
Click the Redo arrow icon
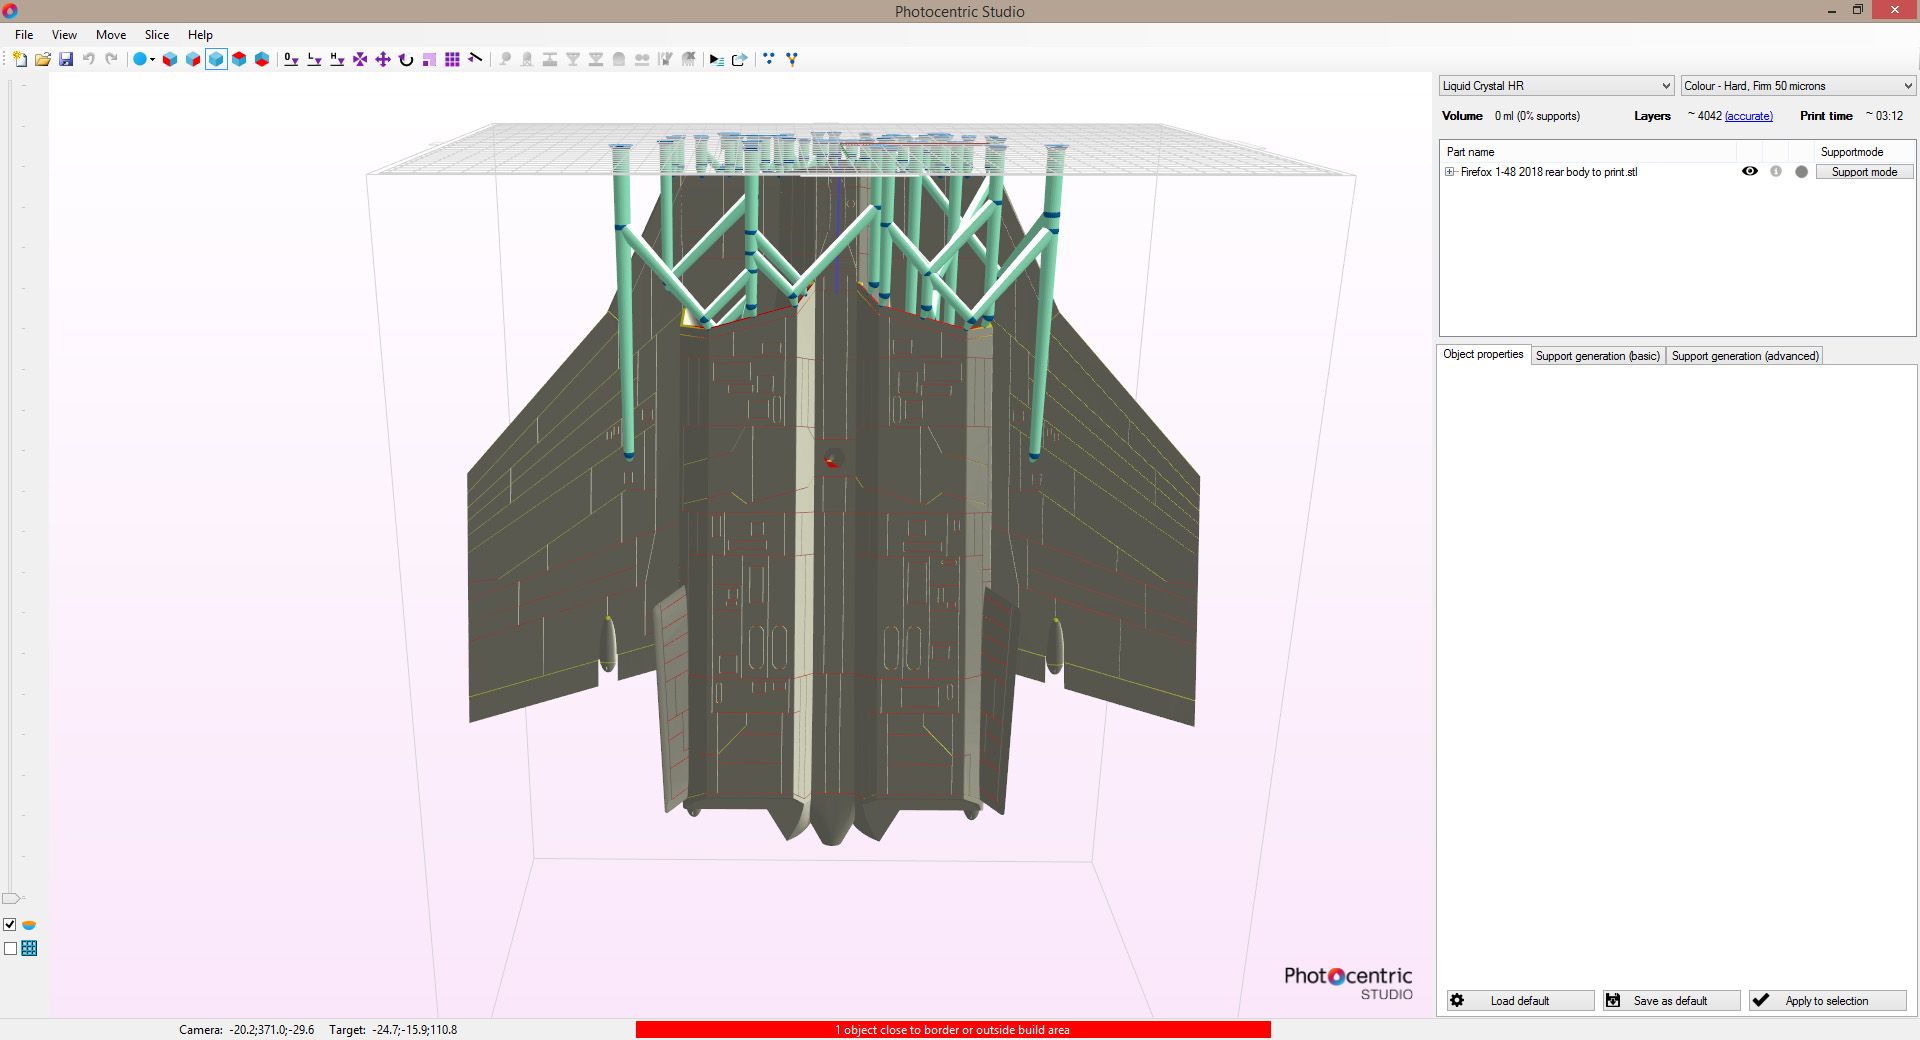coord(111,59)
